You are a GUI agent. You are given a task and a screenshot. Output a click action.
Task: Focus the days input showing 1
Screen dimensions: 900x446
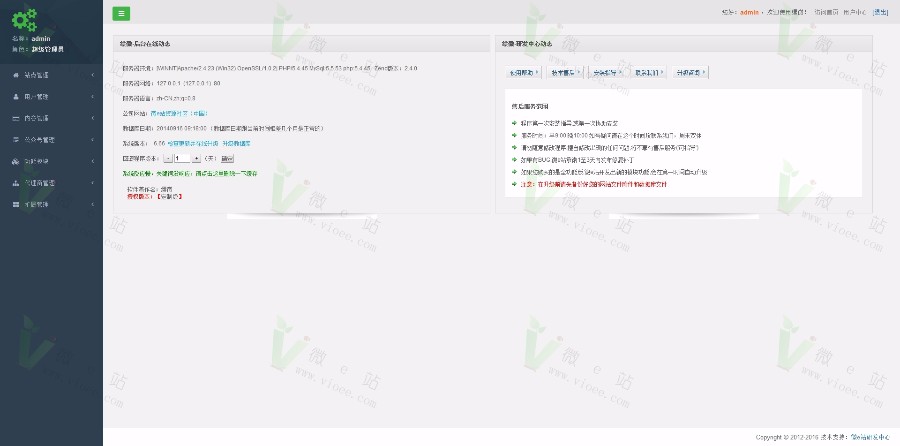tap(182, 158)
